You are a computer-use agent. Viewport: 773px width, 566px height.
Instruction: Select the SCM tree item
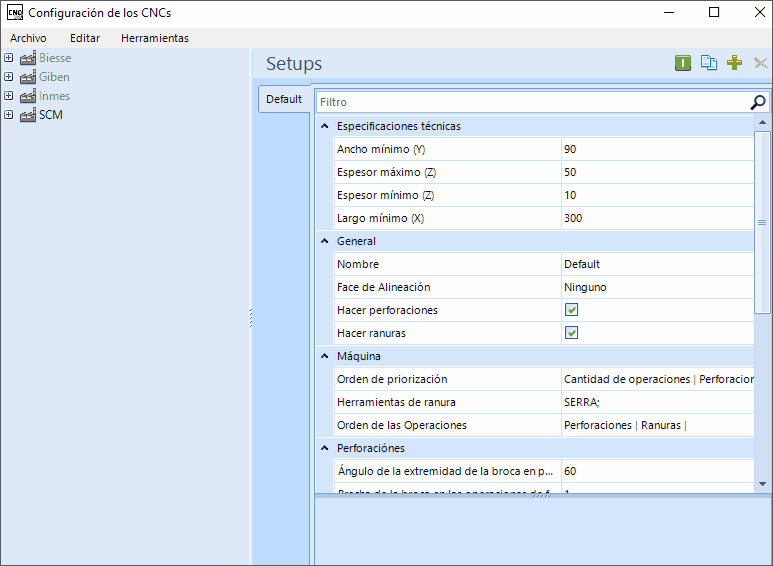tap(51, 115)
